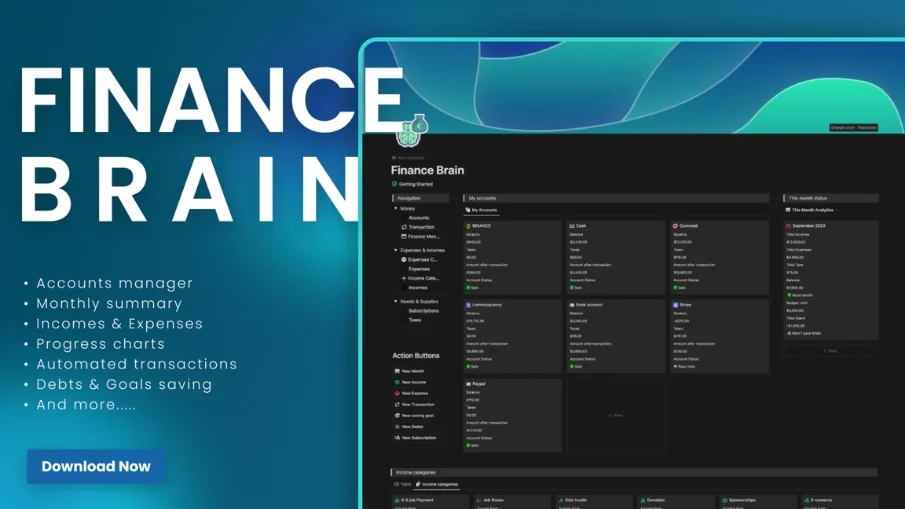Open the Subscriptions page in navigation

pos(423,311)
